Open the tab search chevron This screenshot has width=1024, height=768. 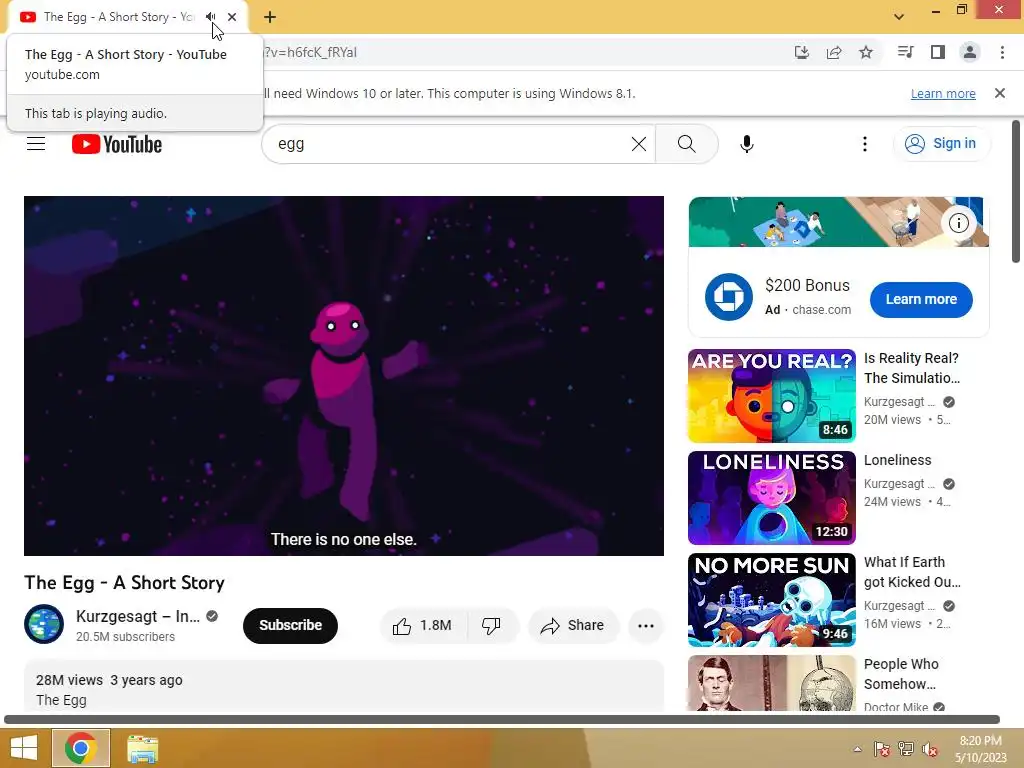tap(899, 17)
